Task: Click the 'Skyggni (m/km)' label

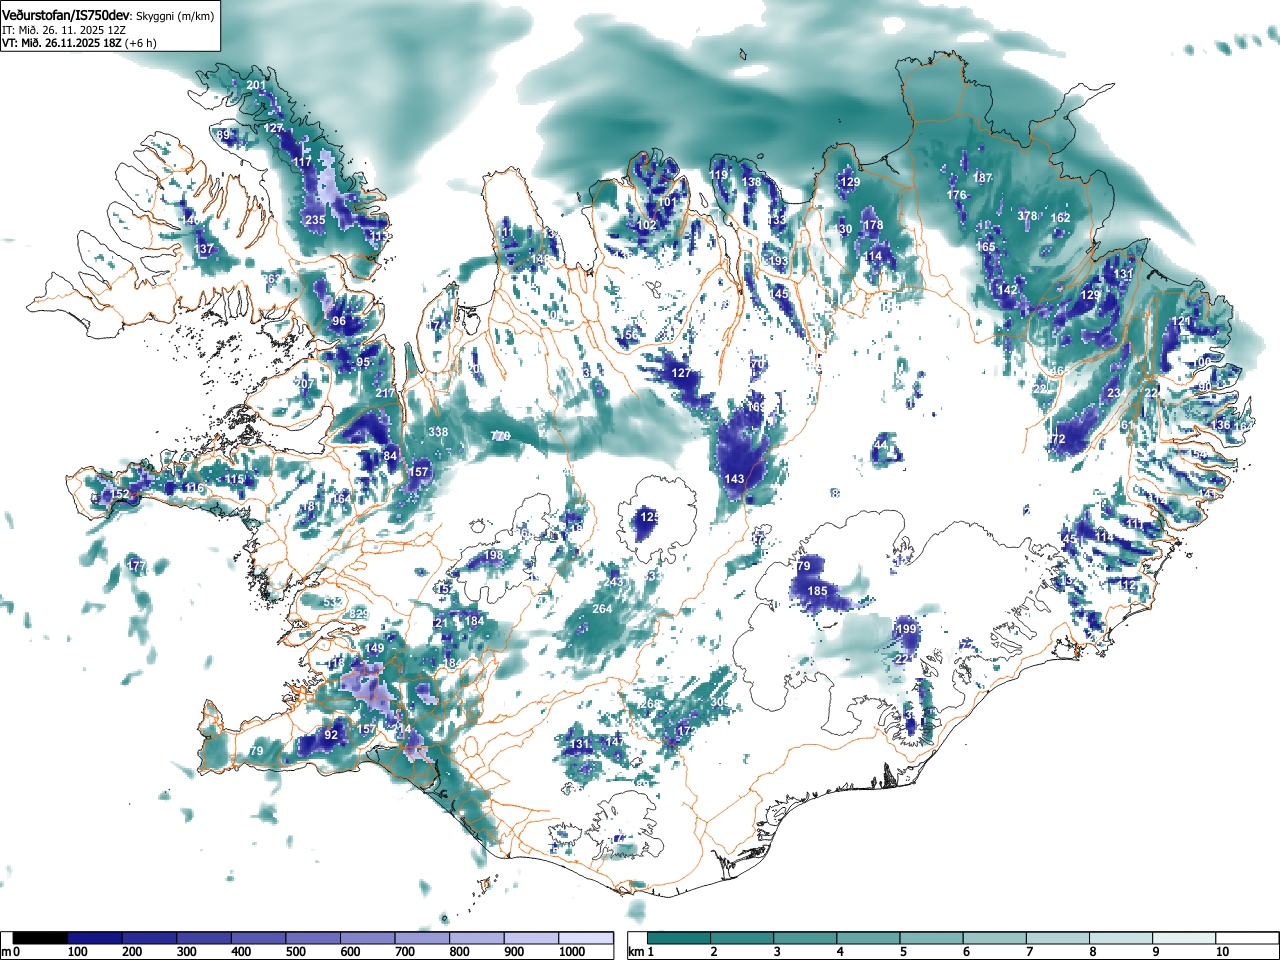Action: pyautogui.click(x=176, y=16)
